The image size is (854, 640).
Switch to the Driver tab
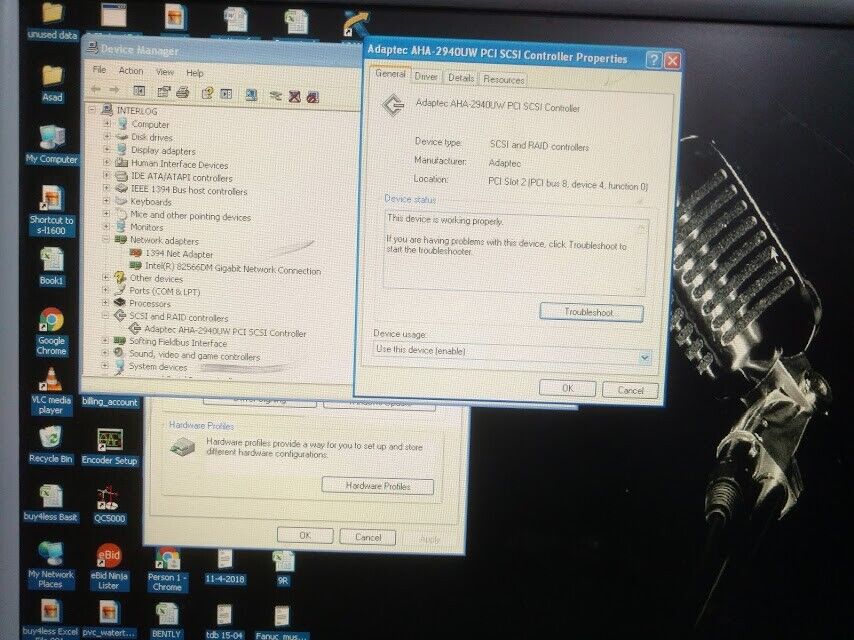[x=426, y=77]
